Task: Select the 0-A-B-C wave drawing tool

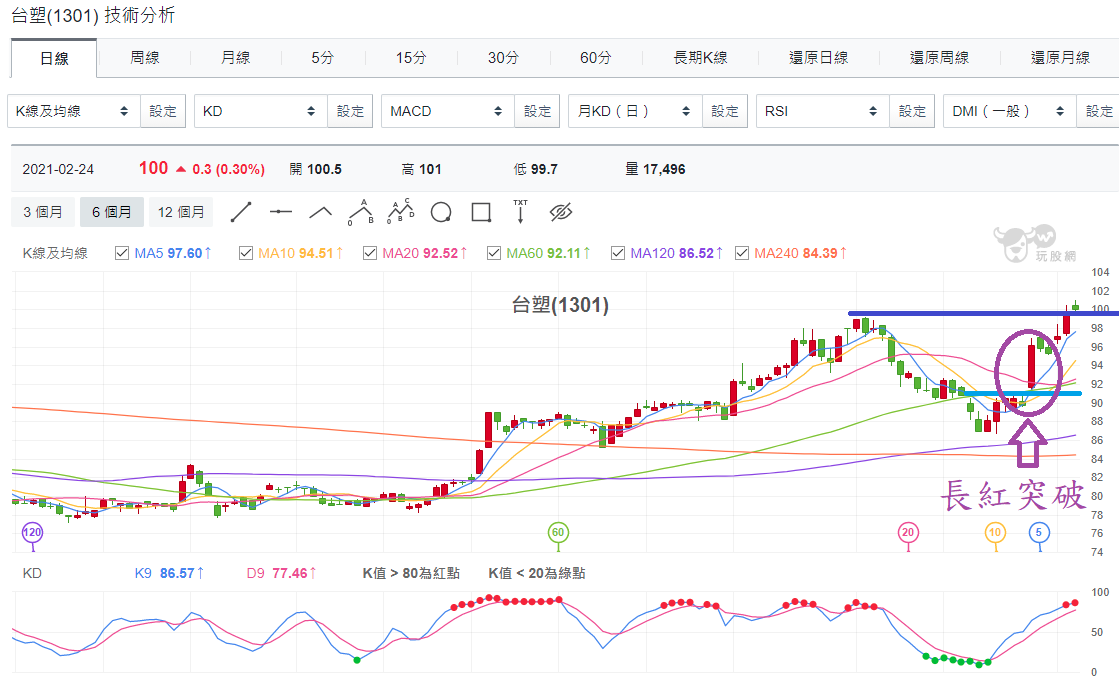Action: point(400,211)
